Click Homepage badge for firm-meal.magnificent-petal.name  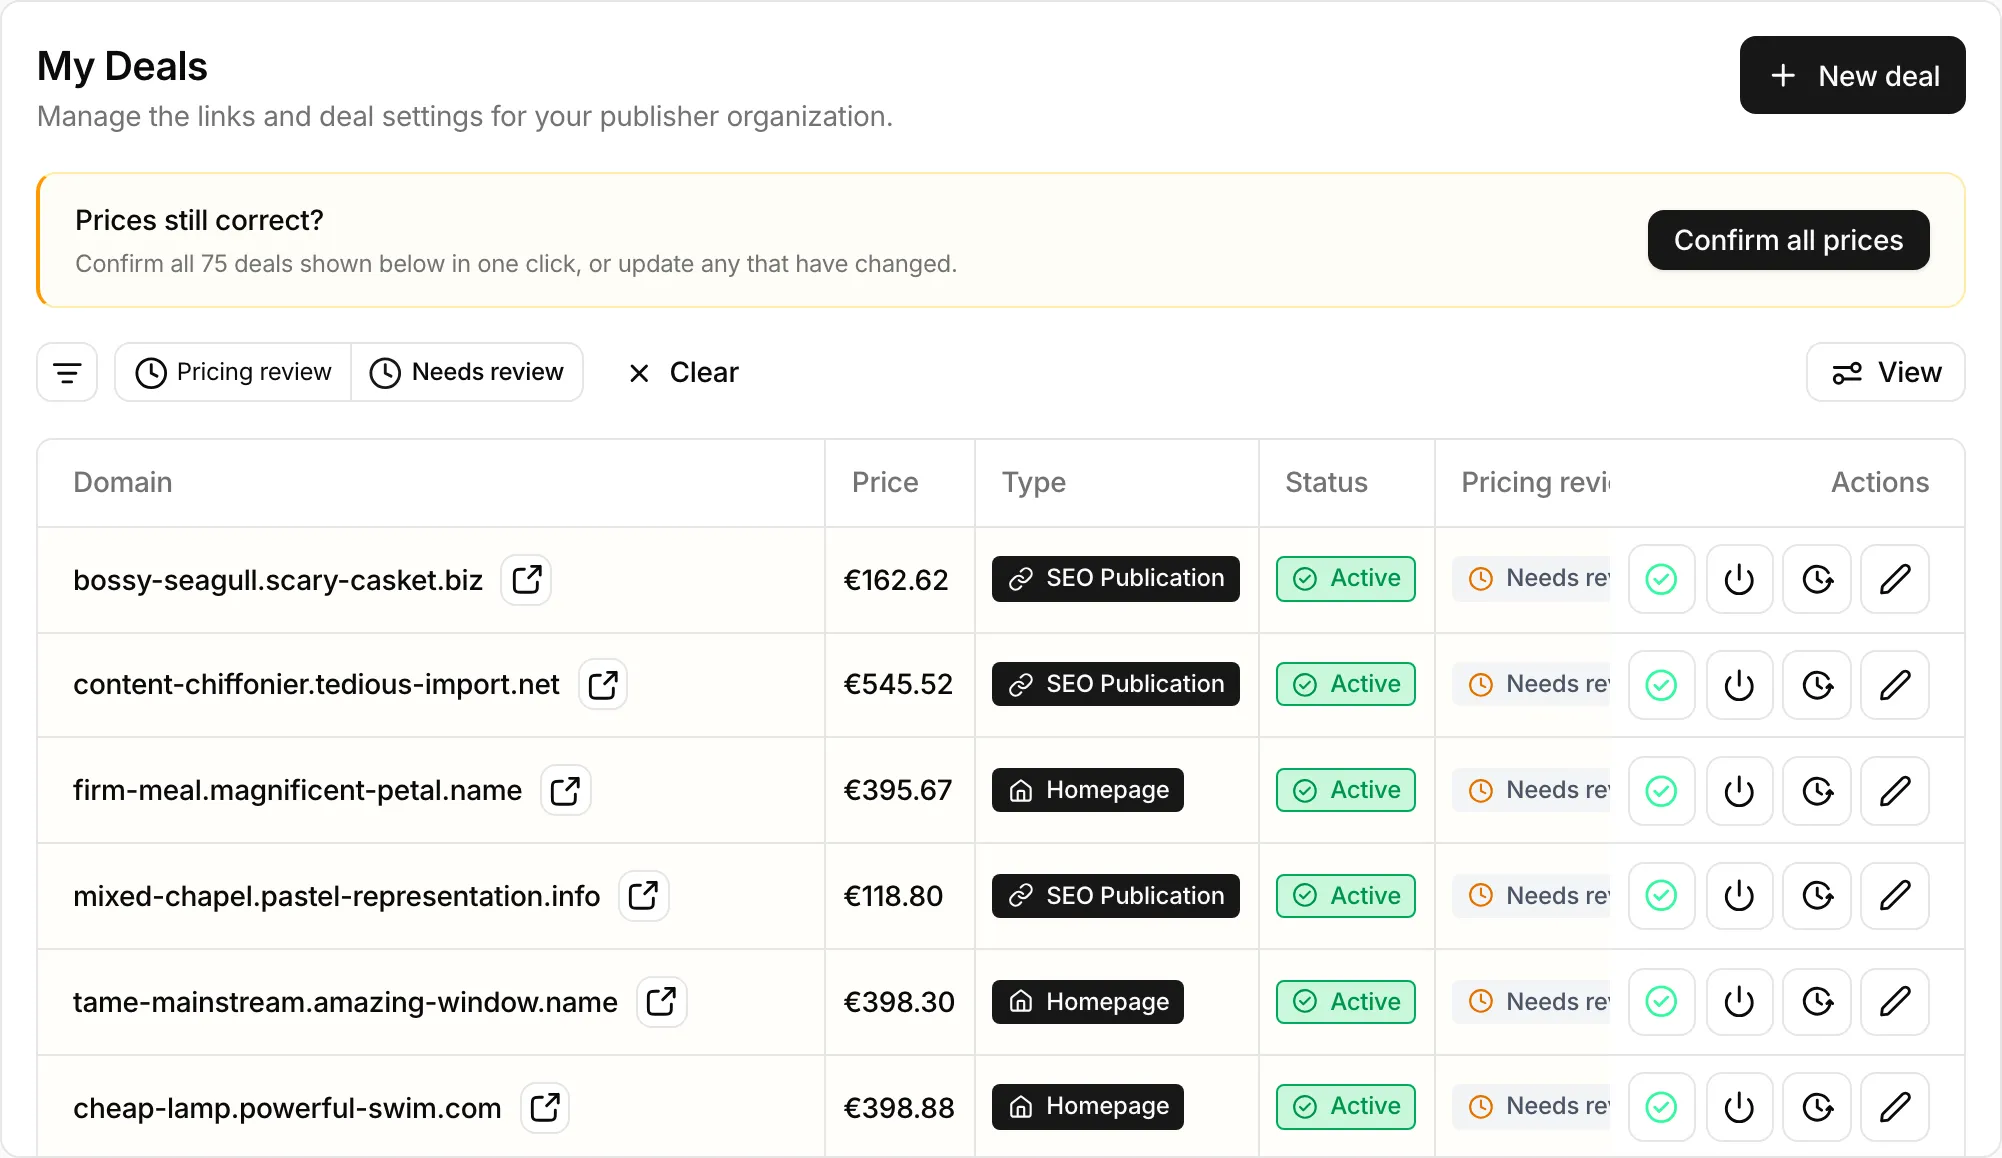pyautogui.click(x=1087, y=790)
